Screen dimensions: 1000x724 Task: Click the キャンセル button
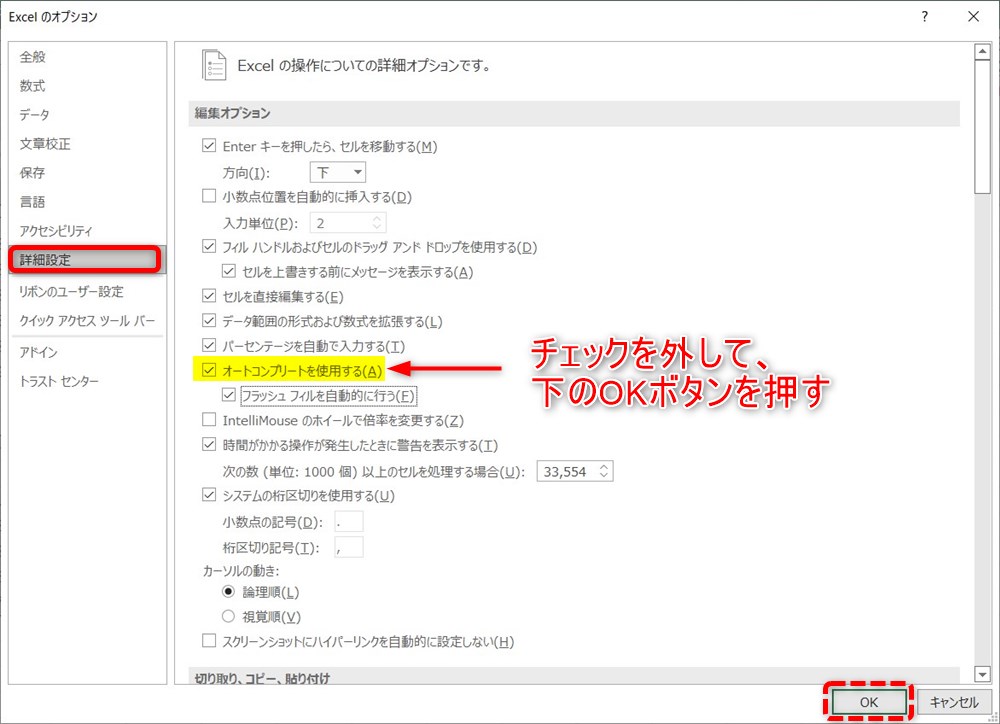pyautogui.click(x=953, y=702)
